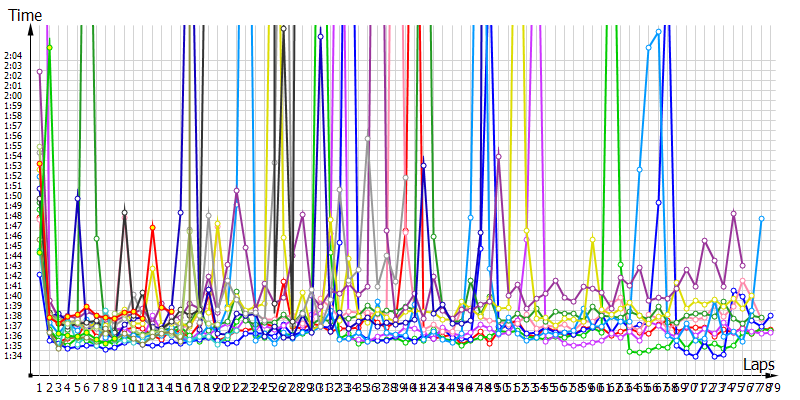Click lap number 9 on the horizontal axis

click(x=115, y=387)
